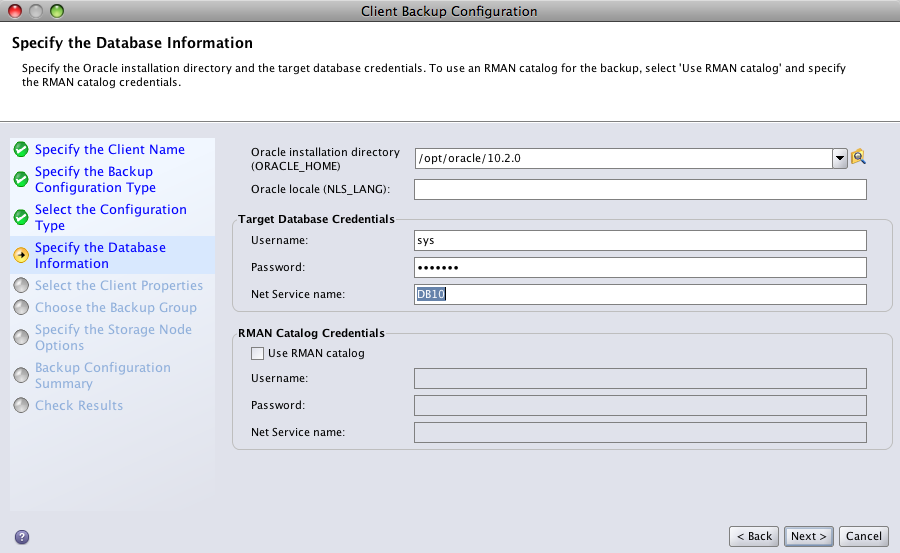Image resolution: width=900 pixels, height=553 pixels.
Task: Click the RMAN catalog Password field
Action: (x=640, y=405)
